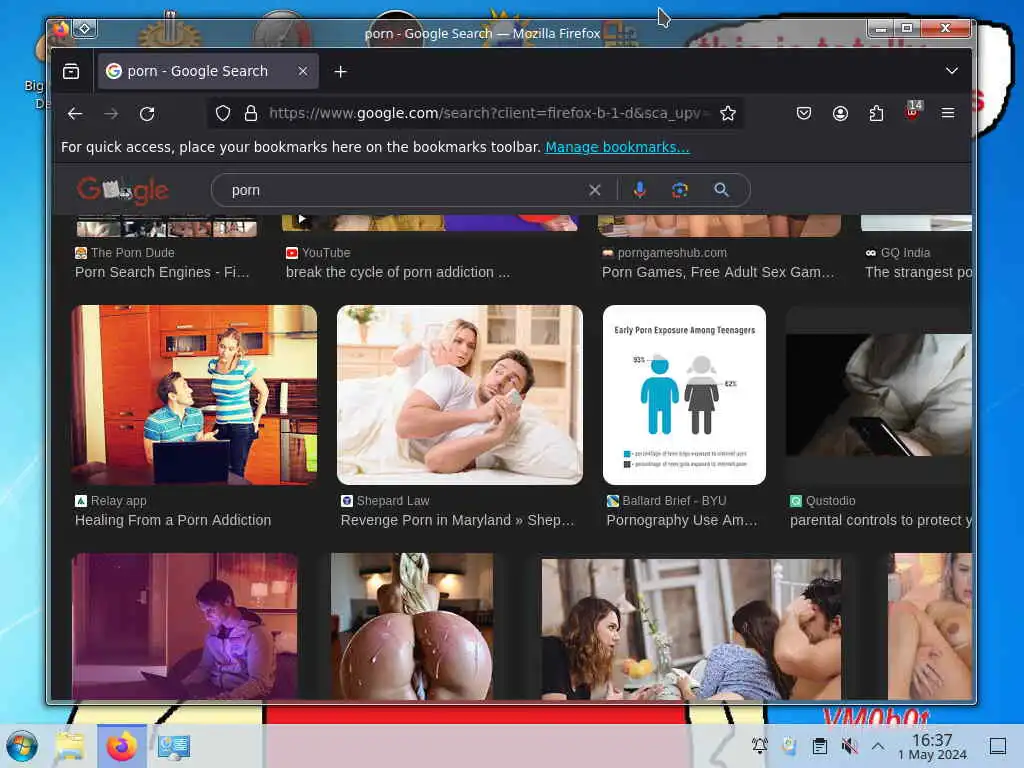
Task: Launch the file manager from the taskbar
Action: click(70, 746)
